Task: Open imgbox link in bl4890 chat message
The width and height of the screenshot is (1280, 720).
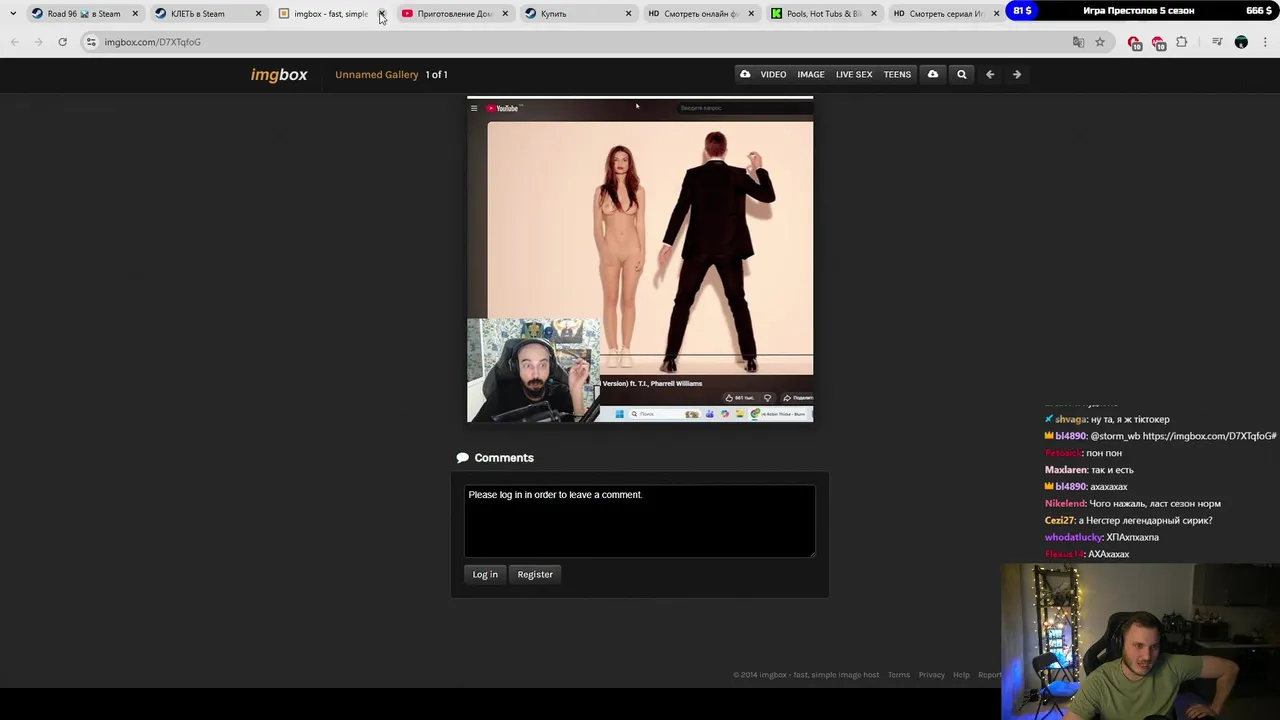Action: point(1209,436)
